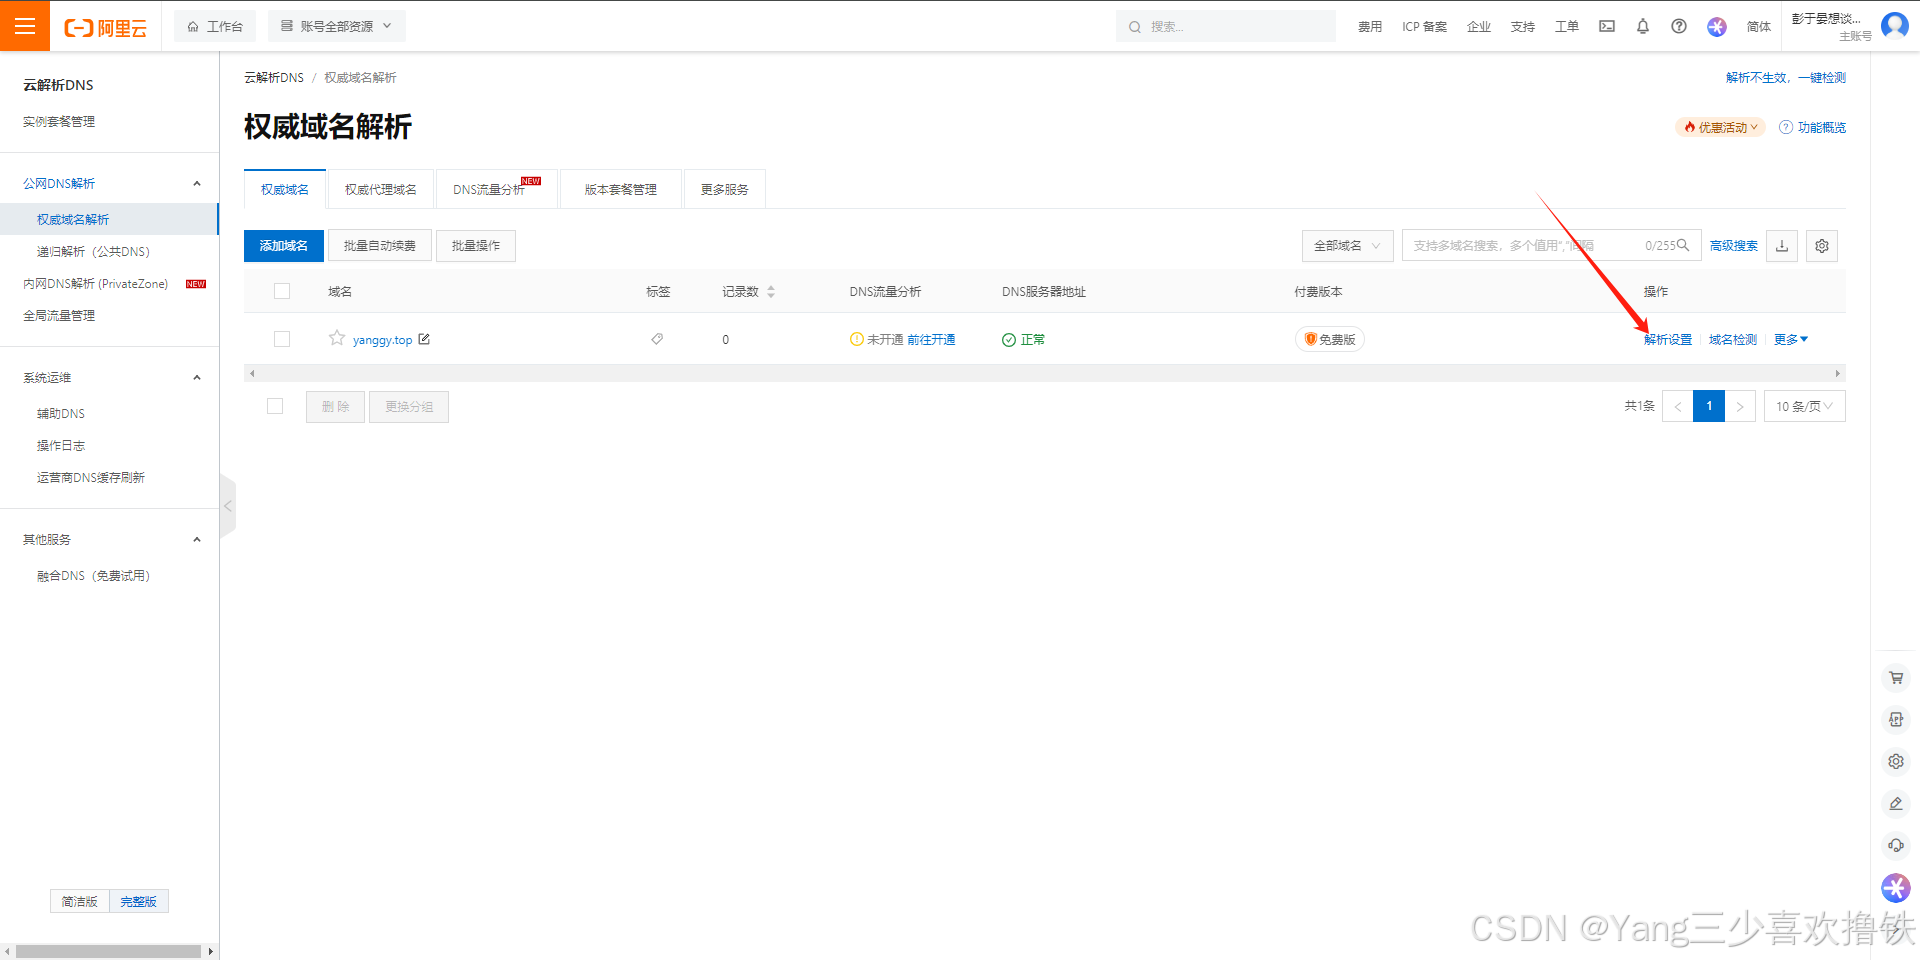1920x960 pixels.
Task: Open table column settings gear
Action: coord(1822,246)
